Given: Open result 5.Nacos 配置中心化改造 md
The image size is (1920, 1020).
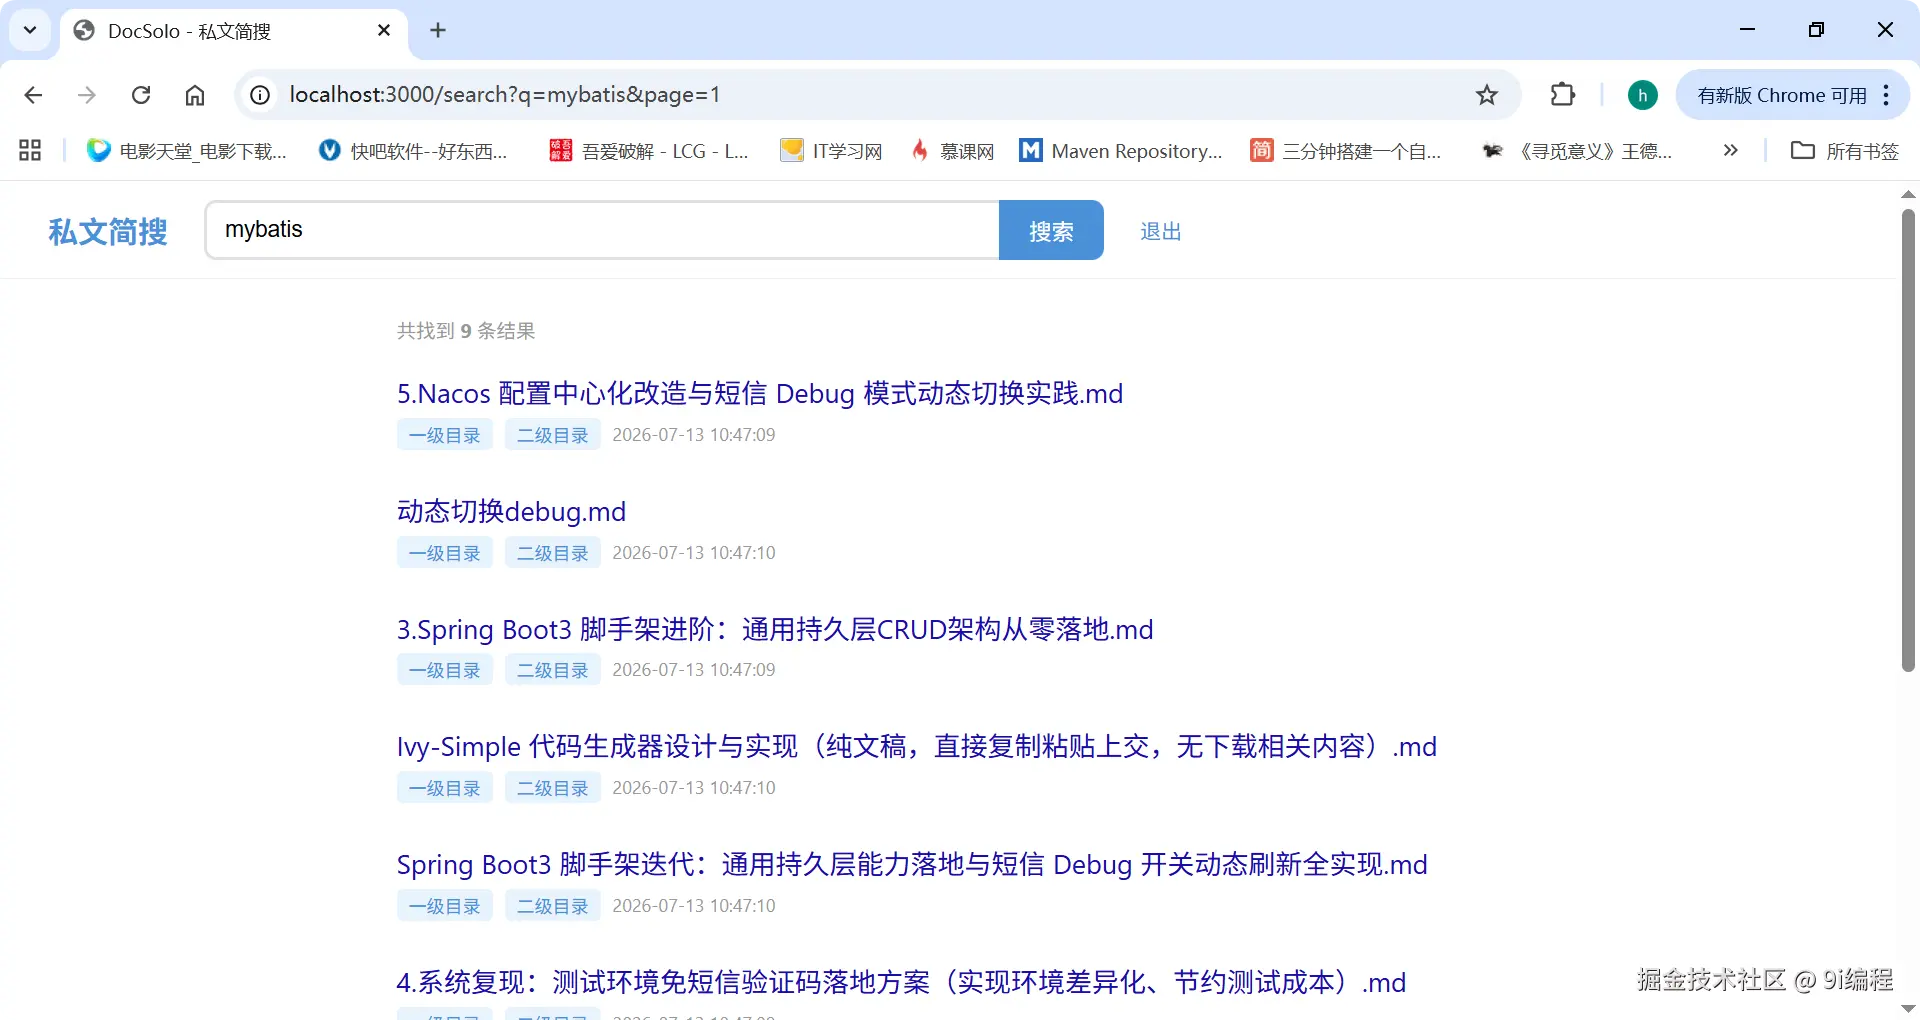Looking at the screenshot, I should point(760,393).
